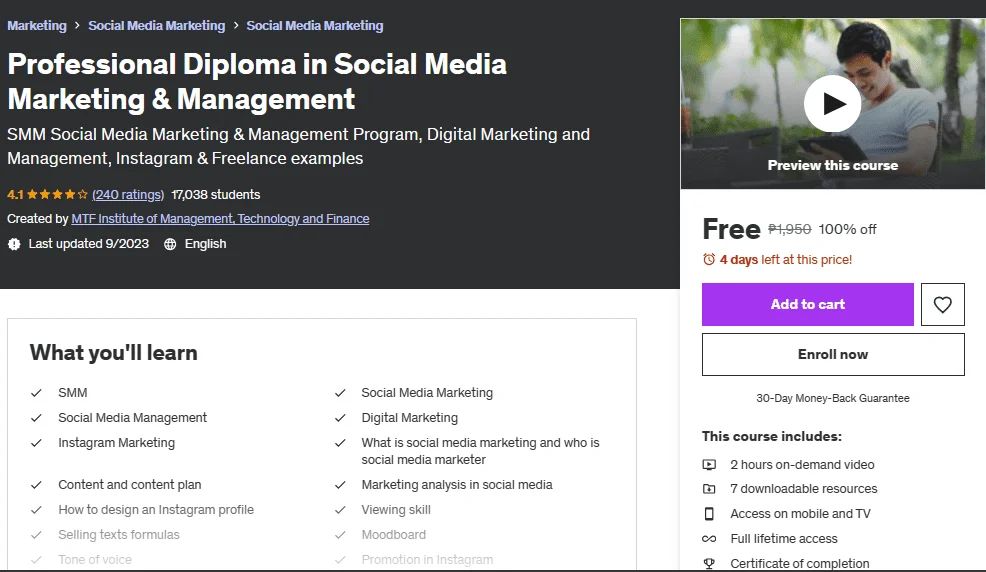Click the checkmark beside Instagram Marketing

[x=36, y=443]
